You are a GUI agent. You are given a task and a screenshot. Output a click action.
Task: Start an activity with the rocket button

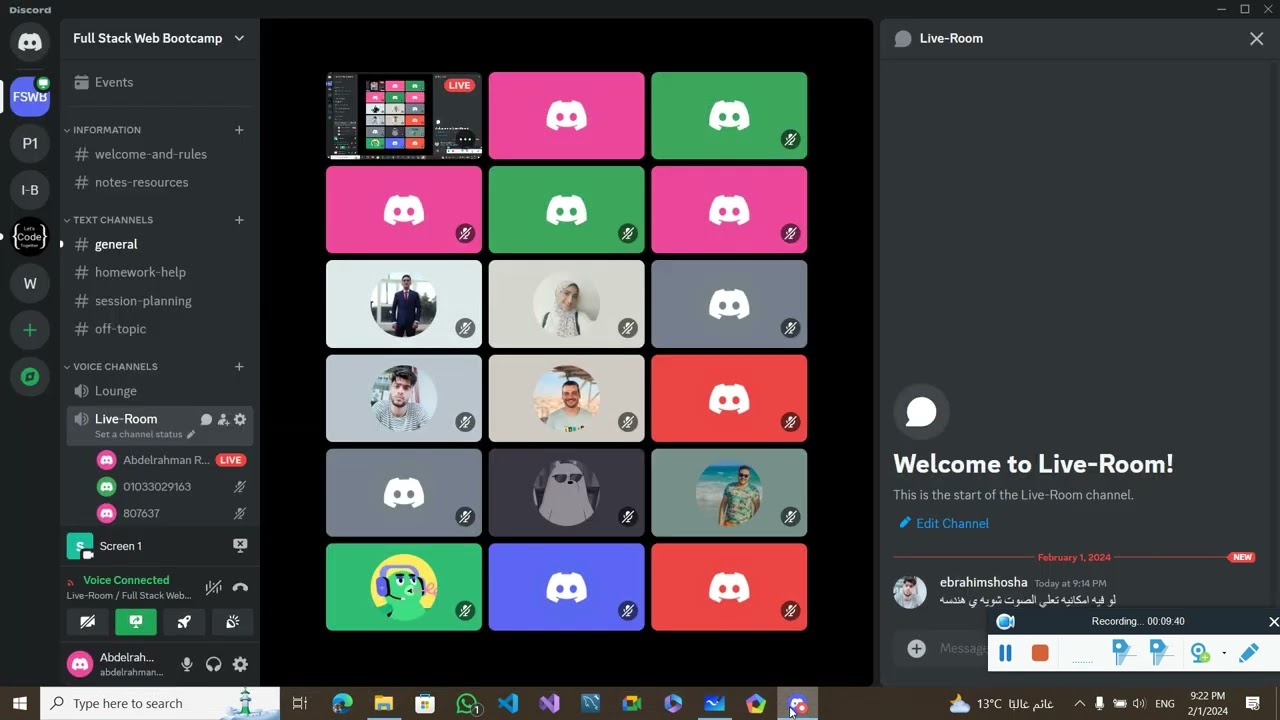pos(184,622)
